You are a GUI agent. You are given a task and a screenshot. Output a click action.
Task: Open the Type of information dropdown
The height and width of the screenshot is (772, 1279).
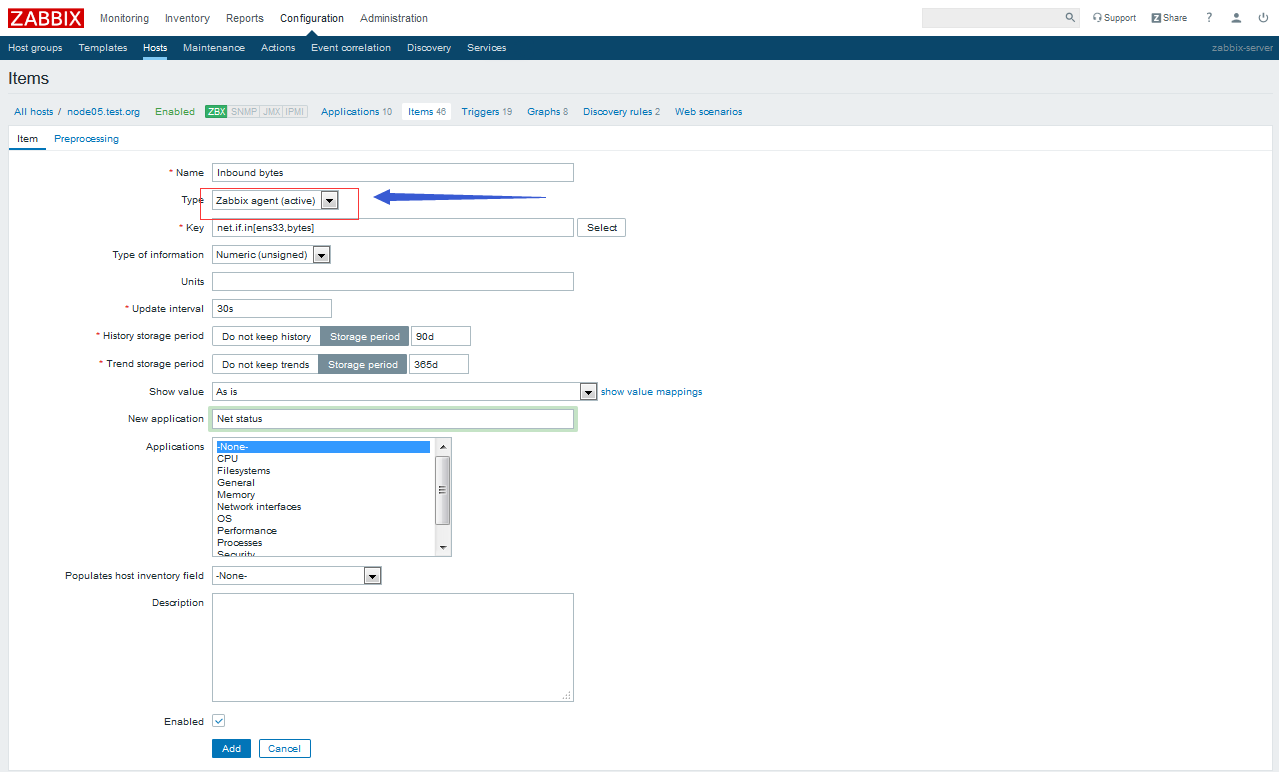click(321, 254)
